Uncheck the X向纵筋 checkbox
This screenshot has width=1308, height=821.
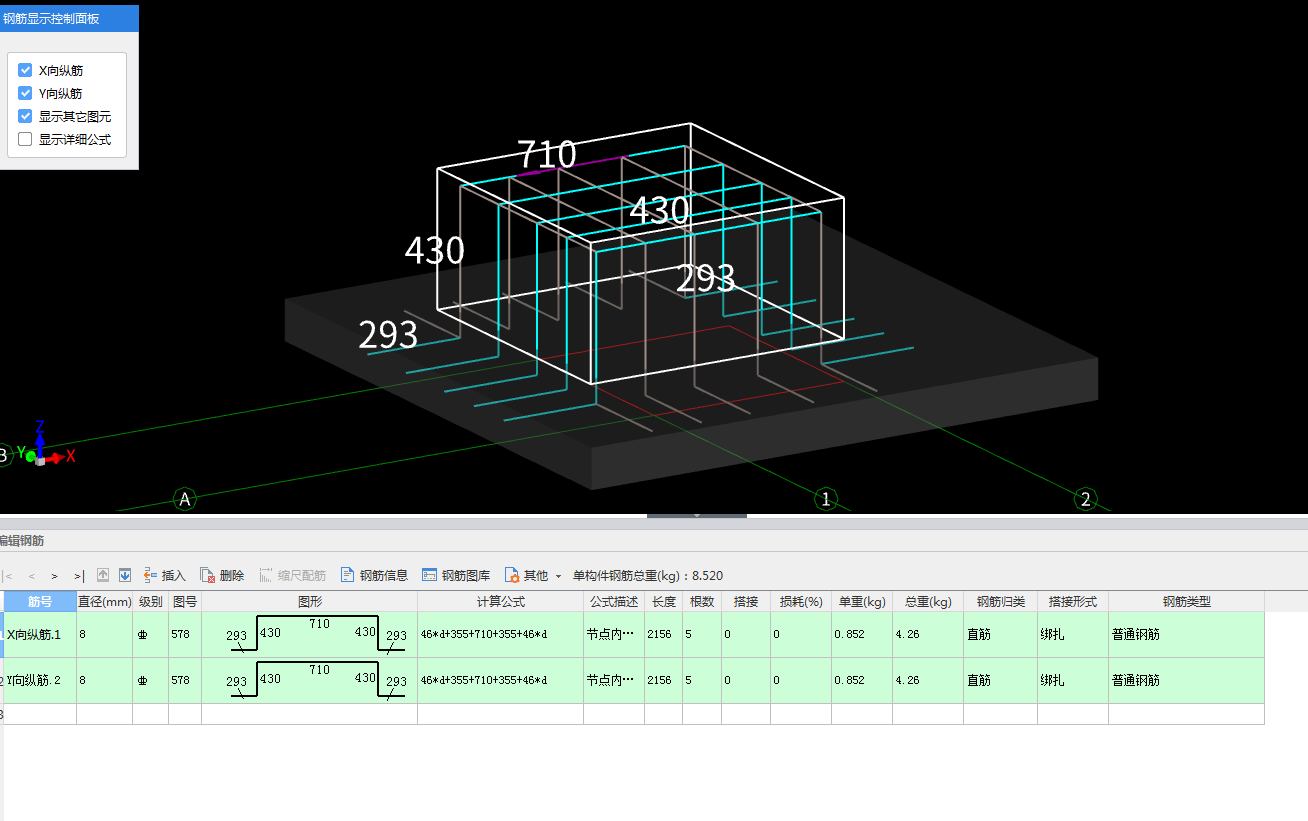(26, 70)
